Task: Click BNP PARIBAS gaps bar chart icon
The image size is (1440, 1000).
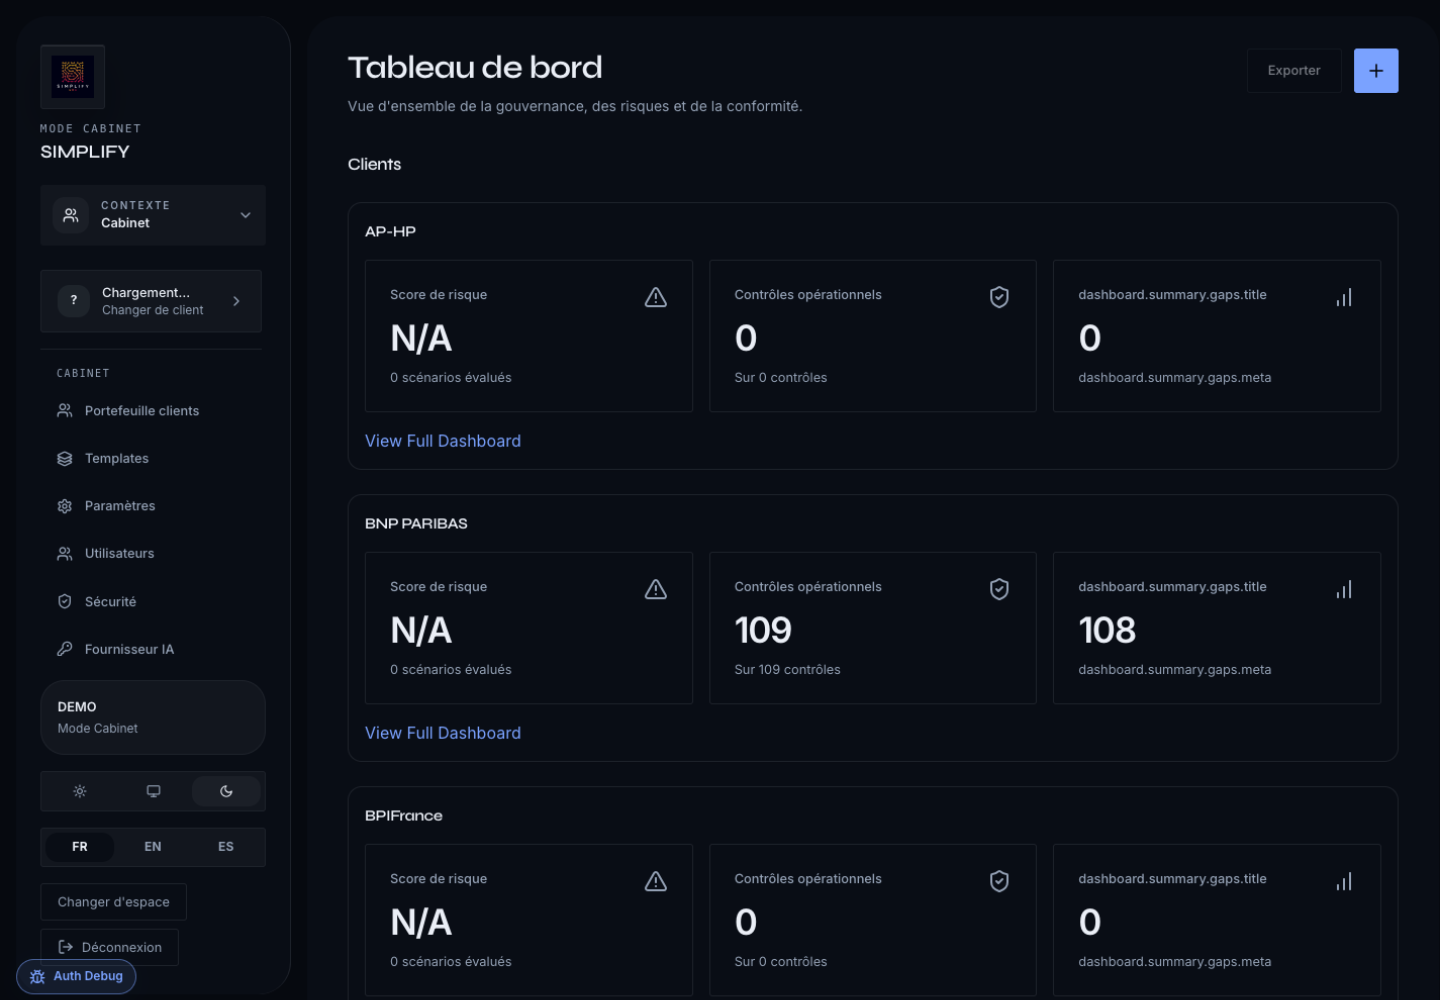Action: [1344, 589]
